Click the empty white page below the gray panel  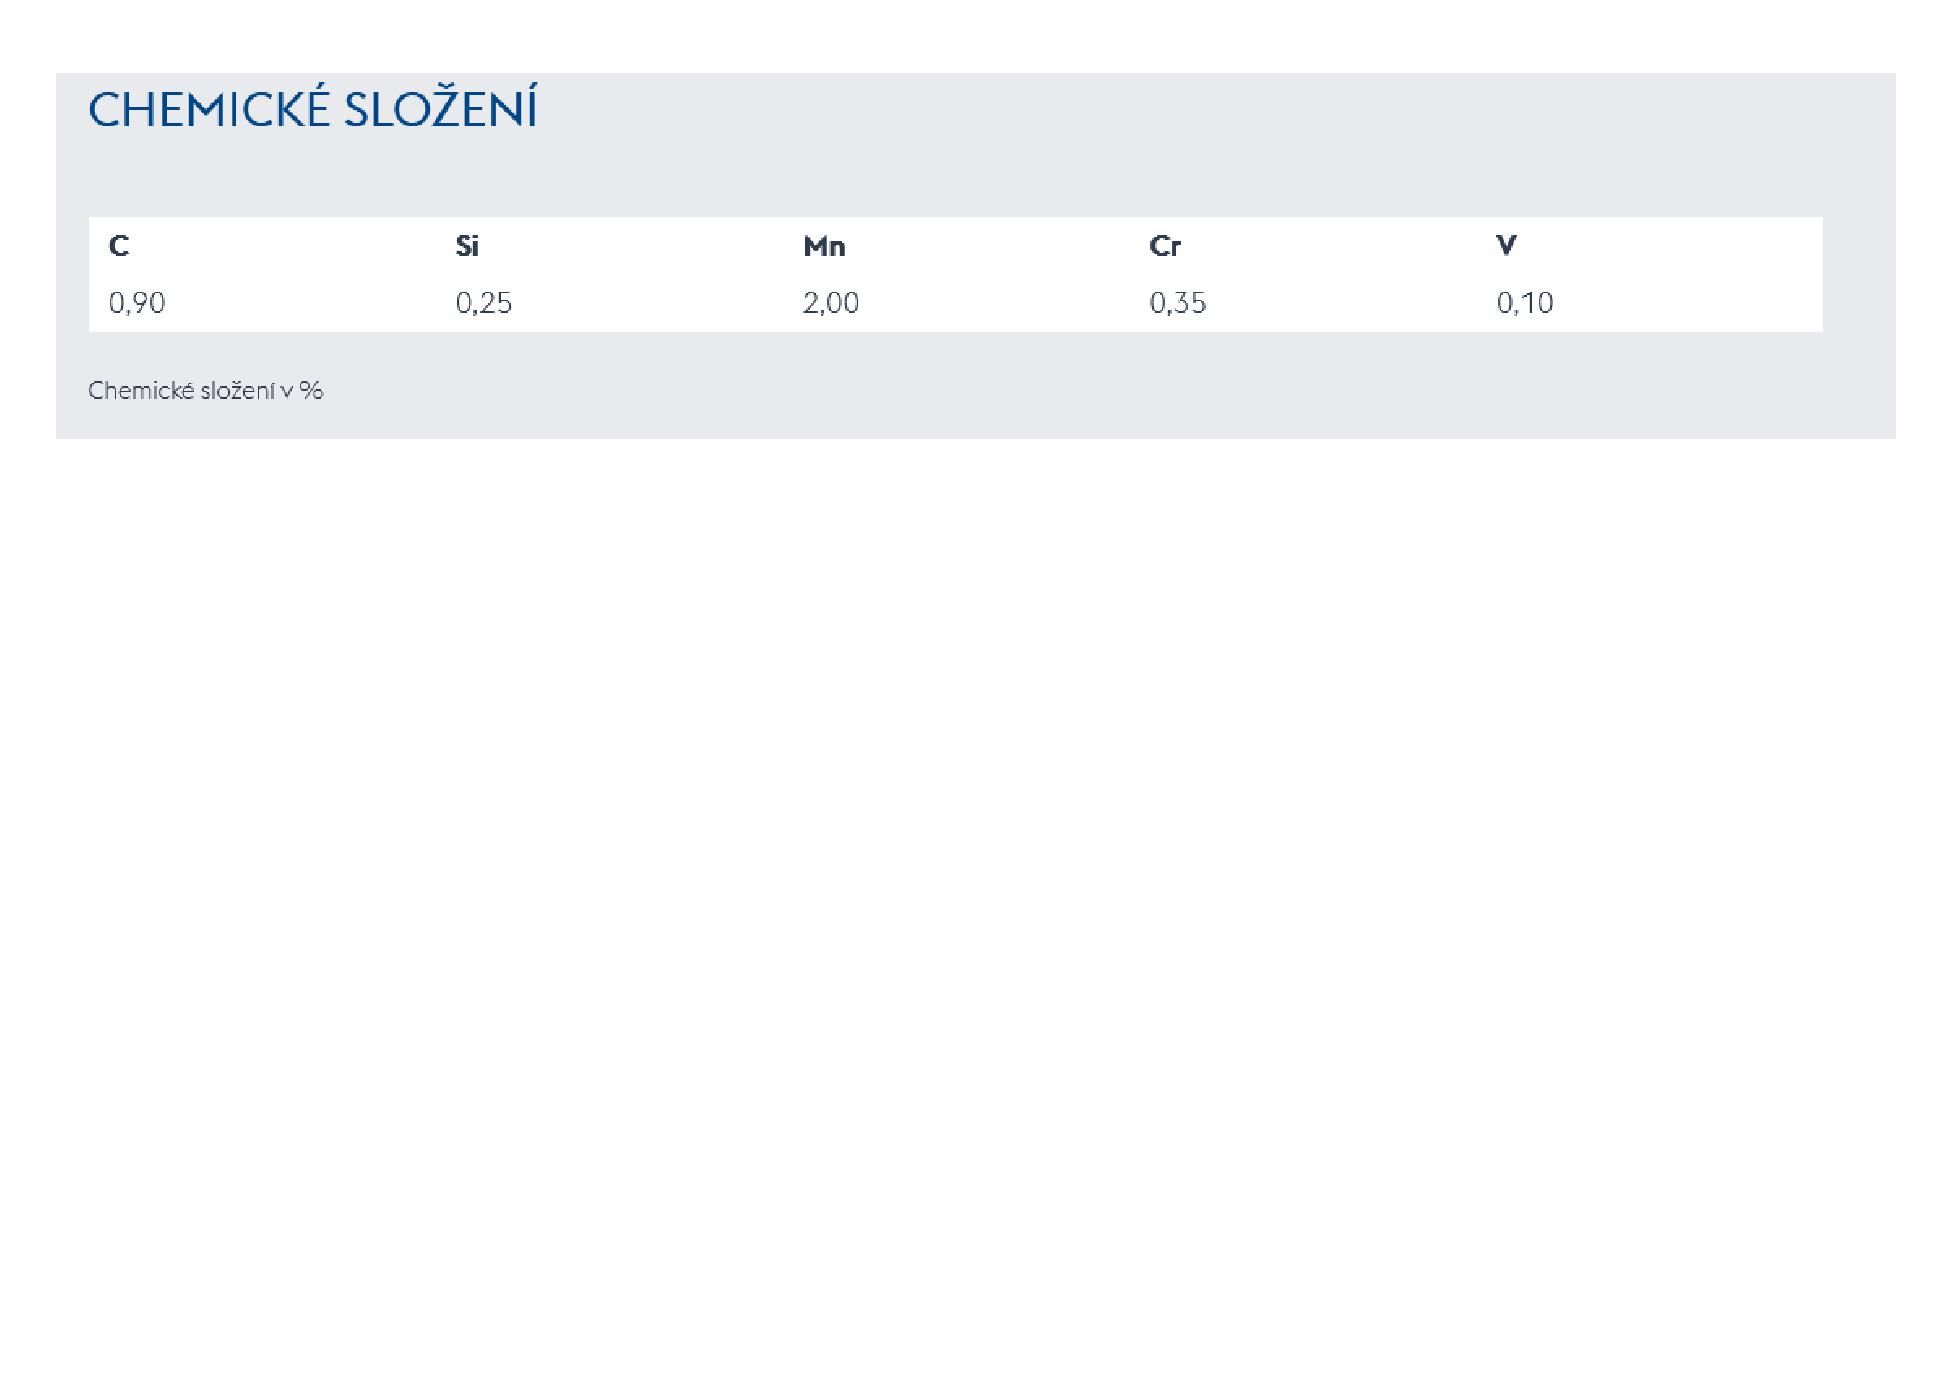[974, 850]
